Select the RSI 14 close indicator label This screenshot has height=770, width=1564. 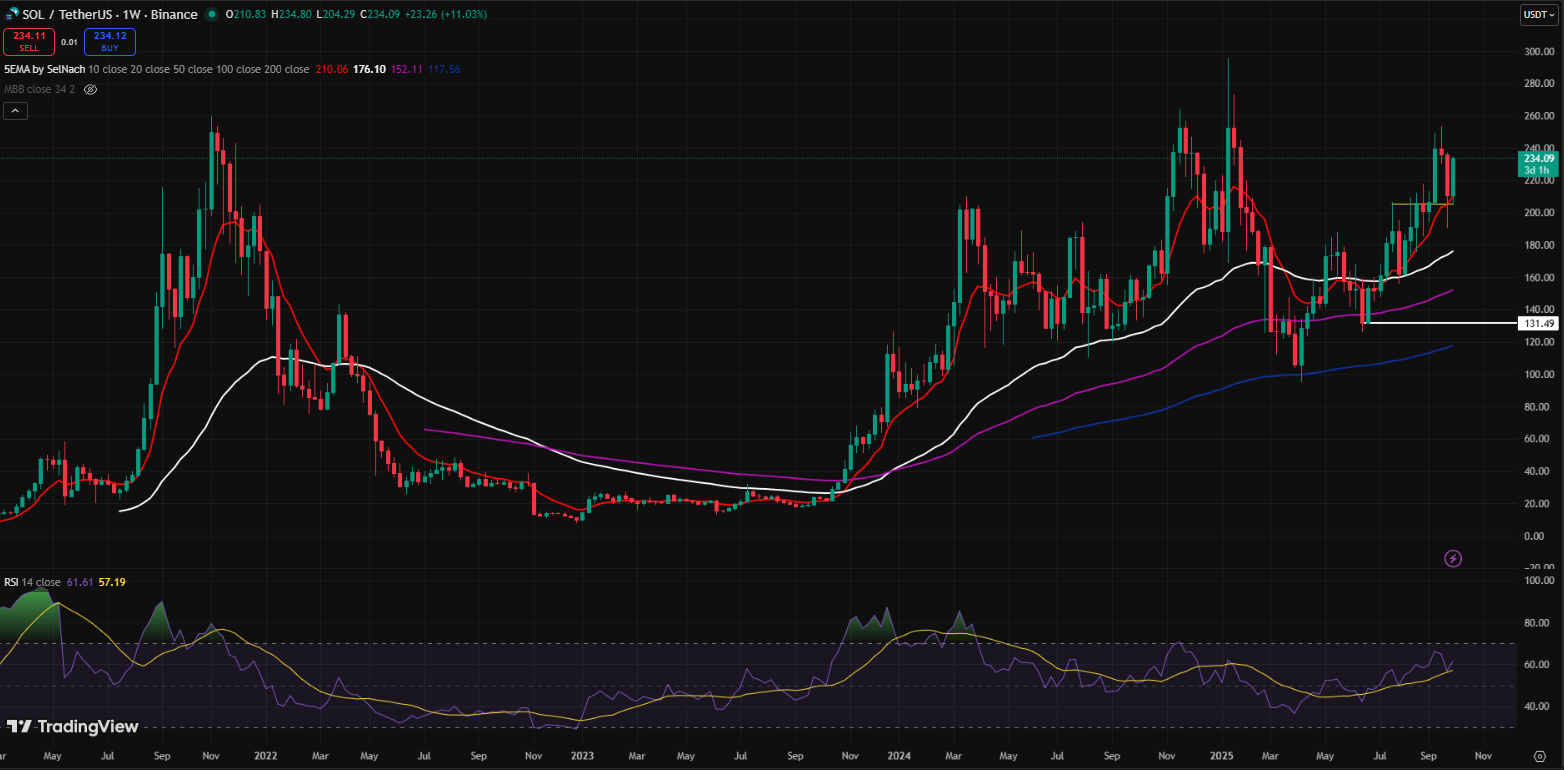click(x=32, y=582)
